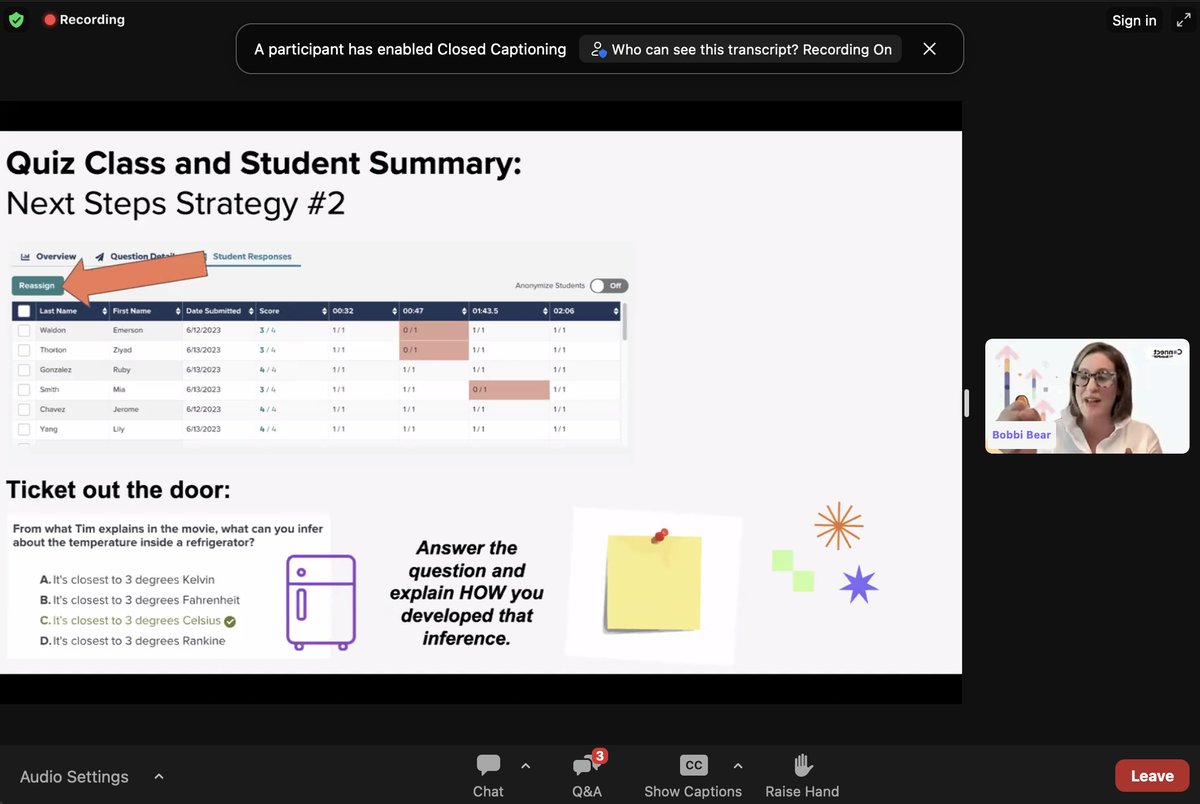The width and height of the screenshot is (1200, 804).
Task: Expand the Audio Settings chevron menu
Action: [x=158, y=776]
